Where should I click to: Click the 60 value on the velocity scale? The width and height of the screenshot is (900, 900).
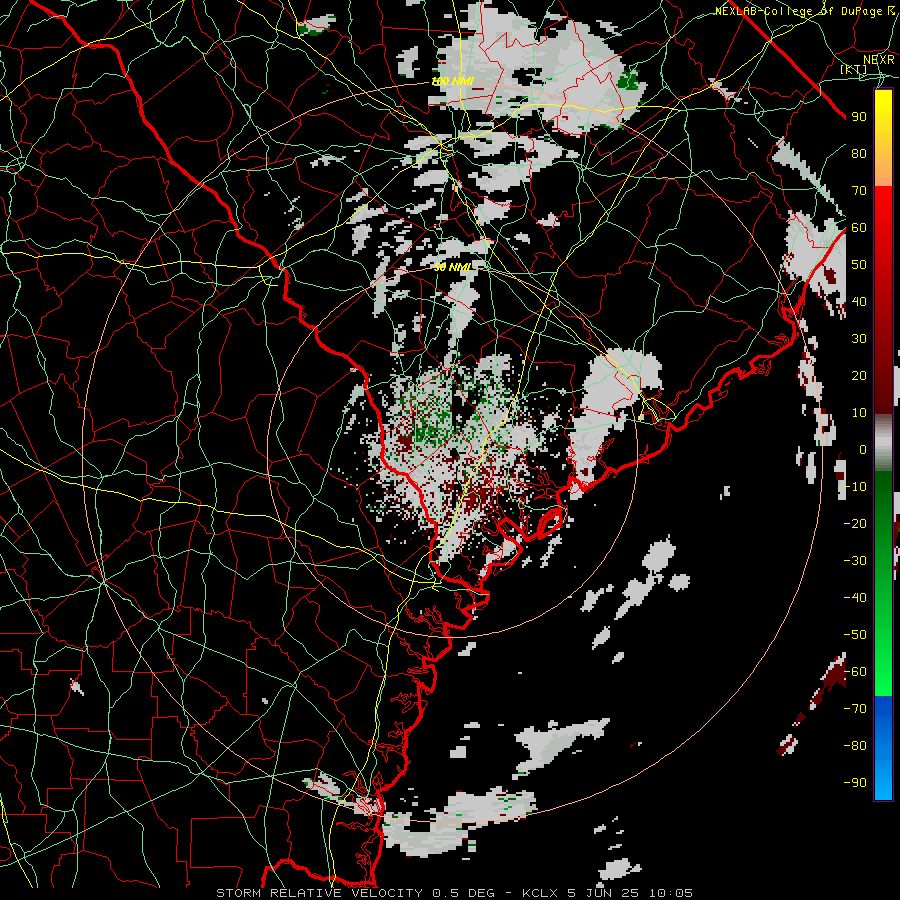click(x=859, y=227)
